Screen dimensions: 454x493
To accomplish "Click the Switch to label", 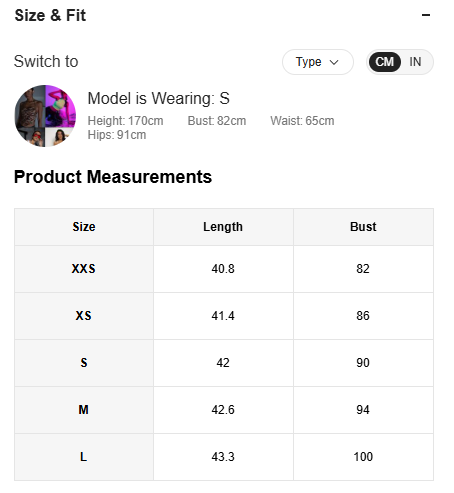I will [x=46, y=61].
